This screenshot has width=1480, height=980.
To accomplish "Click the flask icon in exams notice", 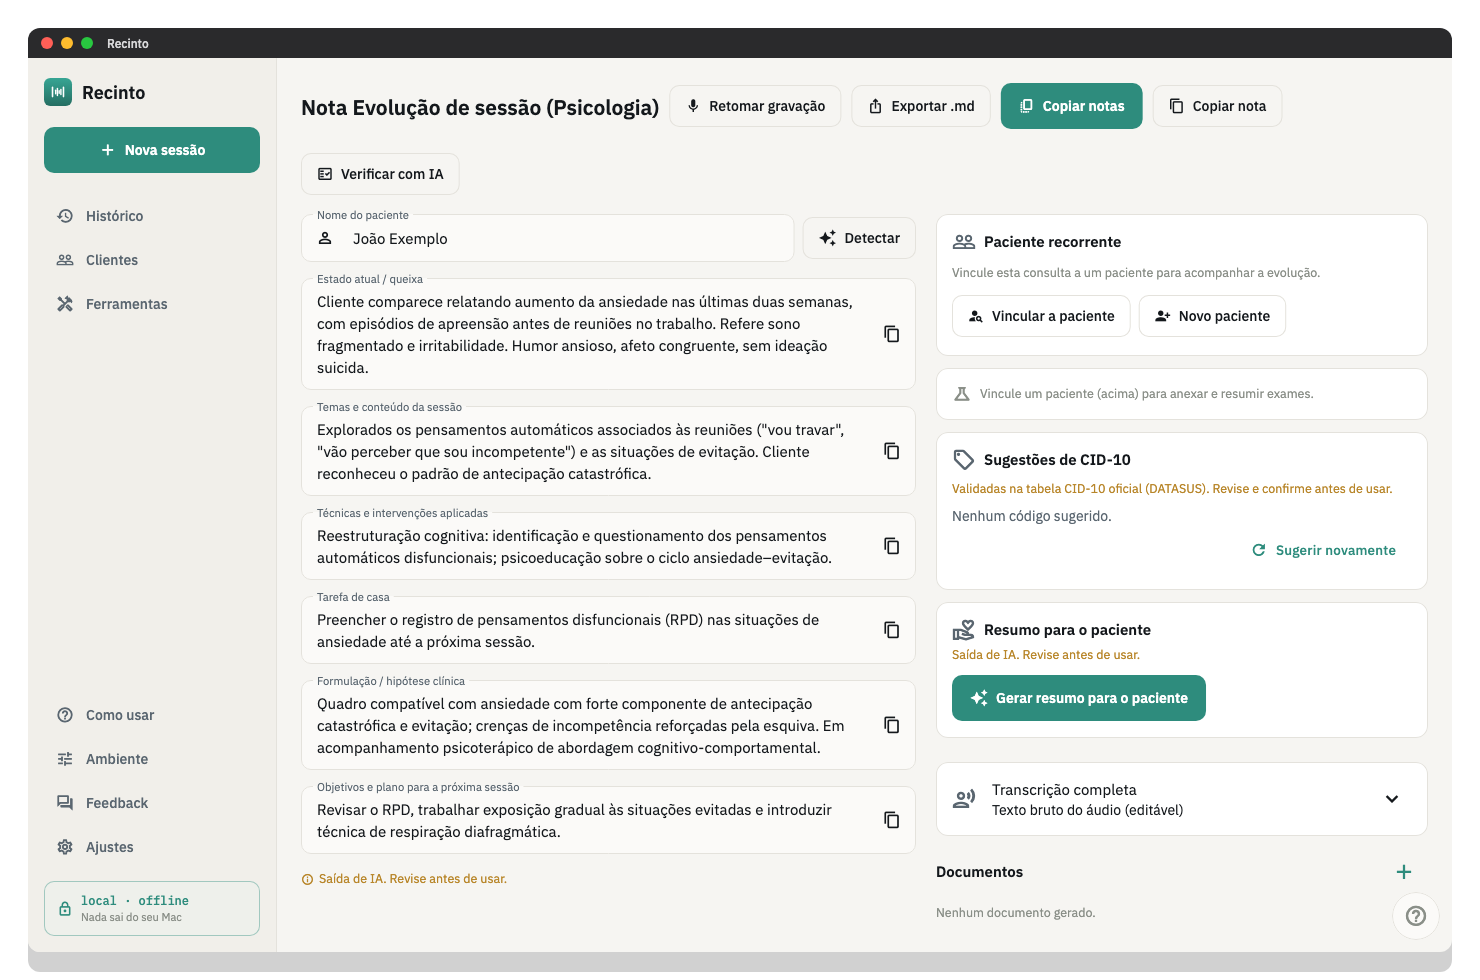I will [962, 394].
